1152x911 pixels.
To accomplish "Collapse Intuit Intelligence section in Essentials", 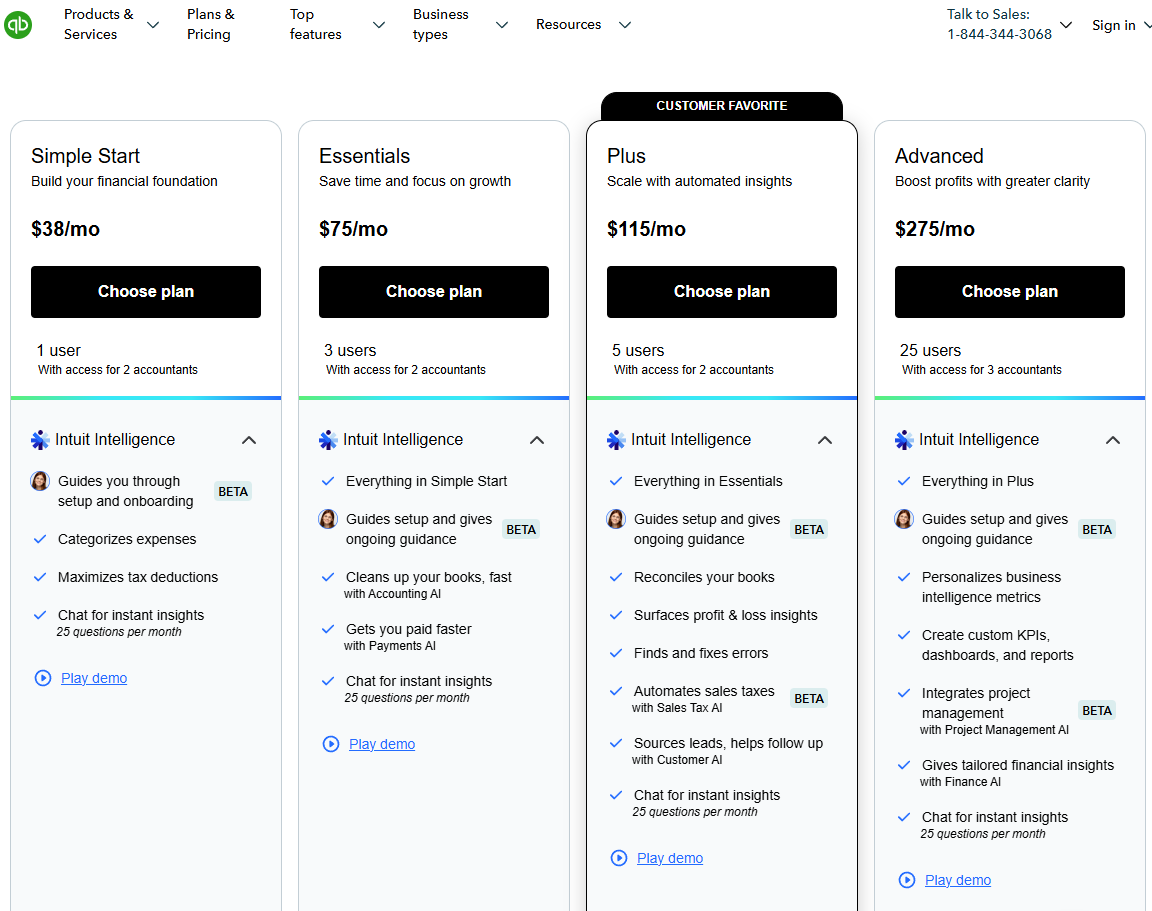I will coord(537,440).
